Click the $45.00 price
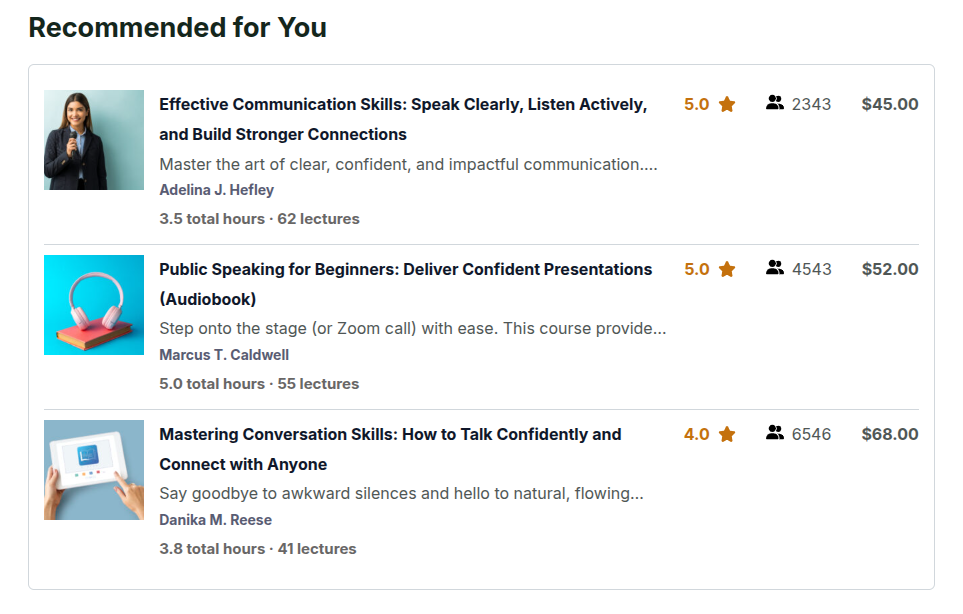 click(x=889, y=104)
